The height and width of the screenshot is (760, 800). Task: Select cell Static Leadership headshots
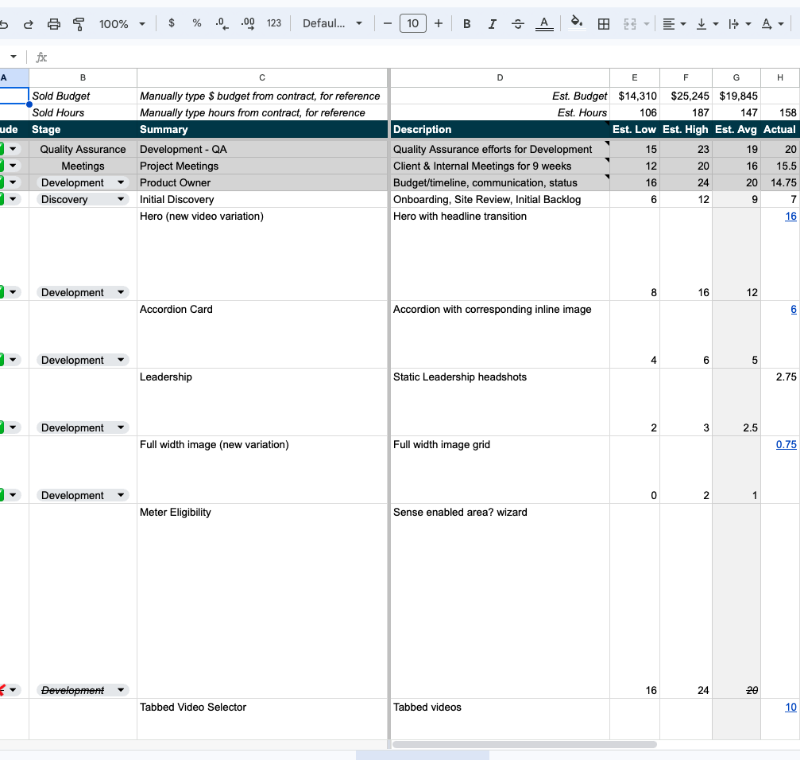click(499, 402)
